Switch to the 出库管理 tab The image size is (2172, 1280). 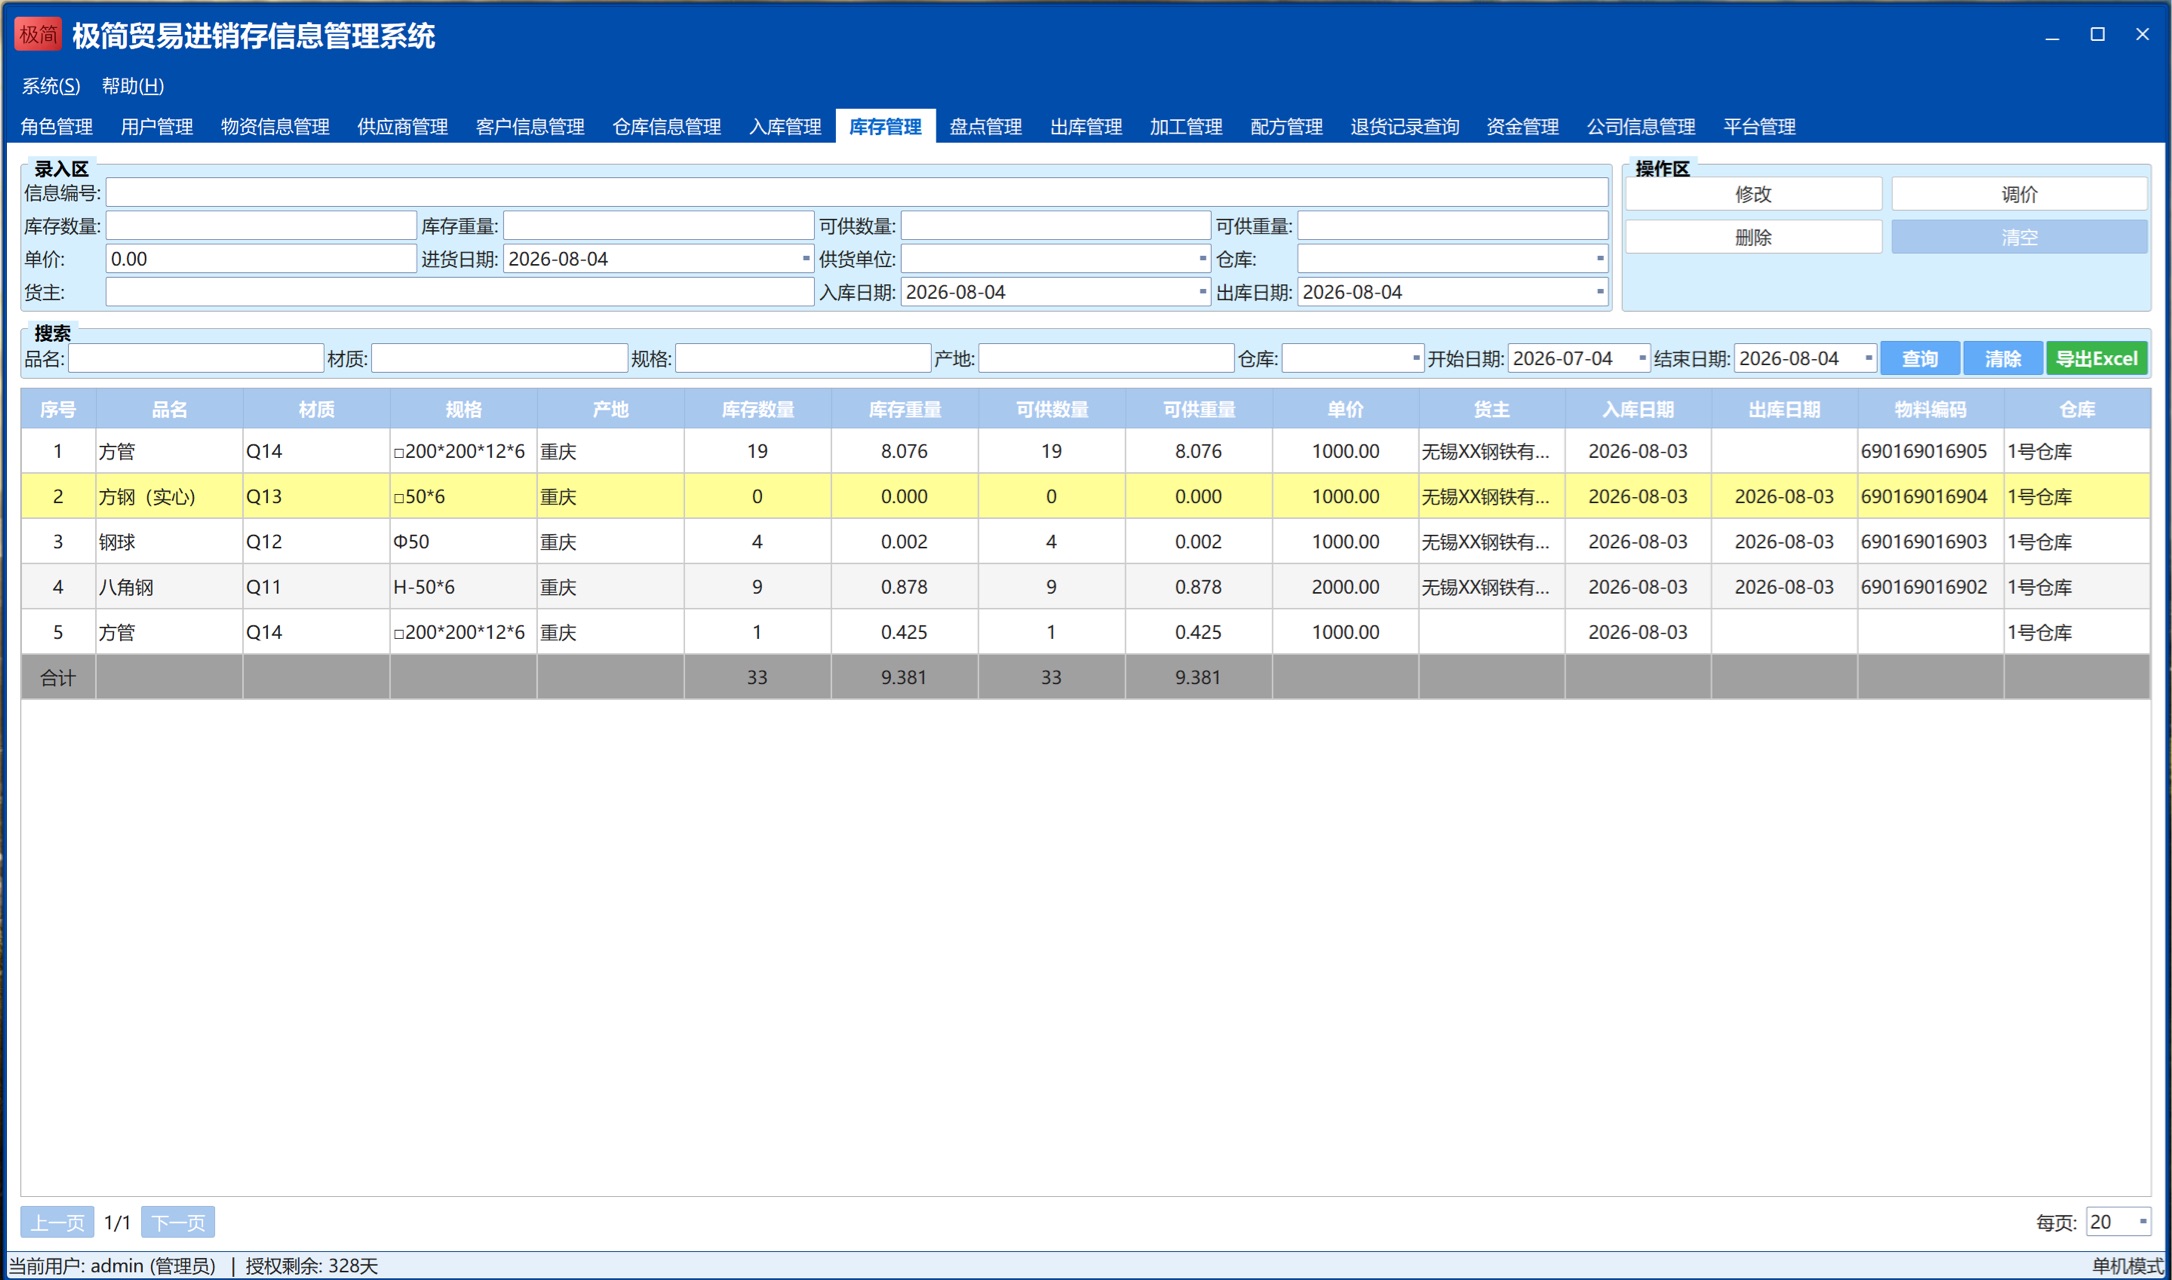tap(1086, 127)
